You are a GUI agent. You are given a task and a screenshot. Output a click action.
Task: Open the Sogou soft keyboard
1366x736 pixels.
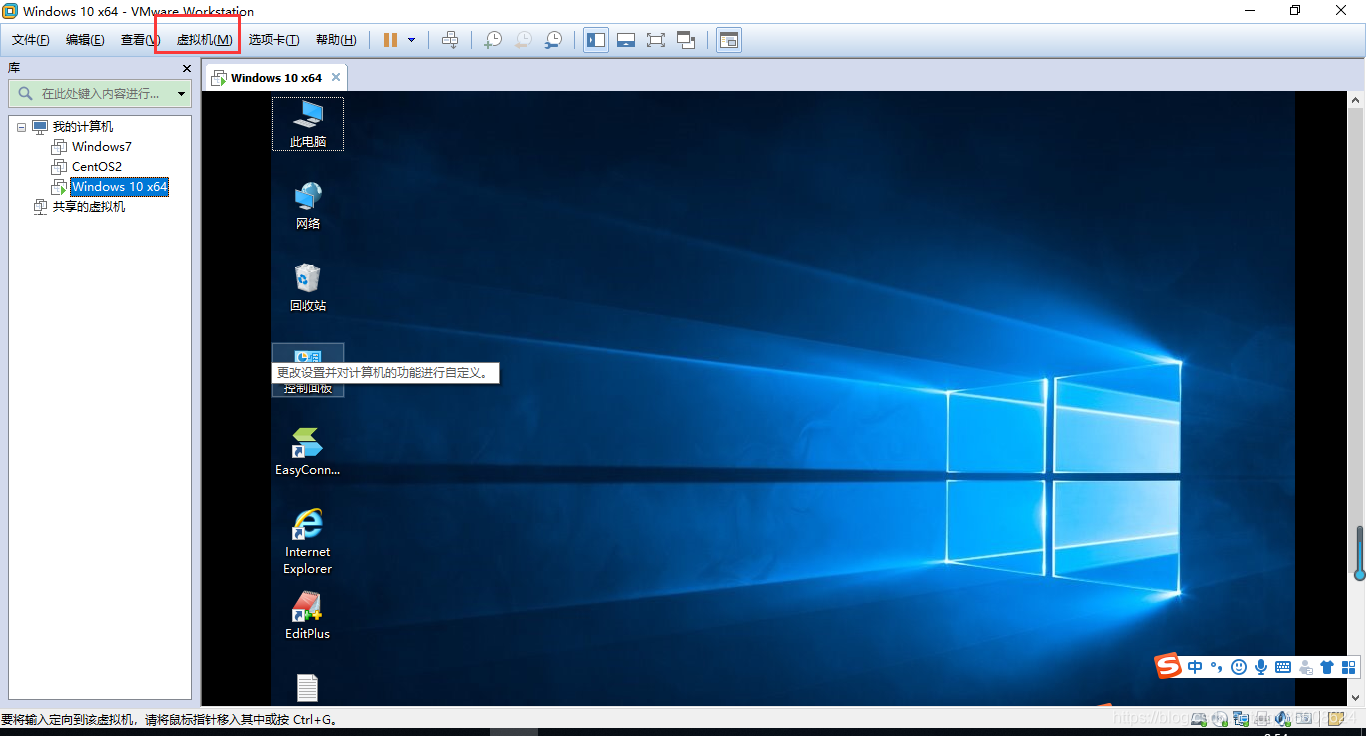click(x=1283, y=667)
